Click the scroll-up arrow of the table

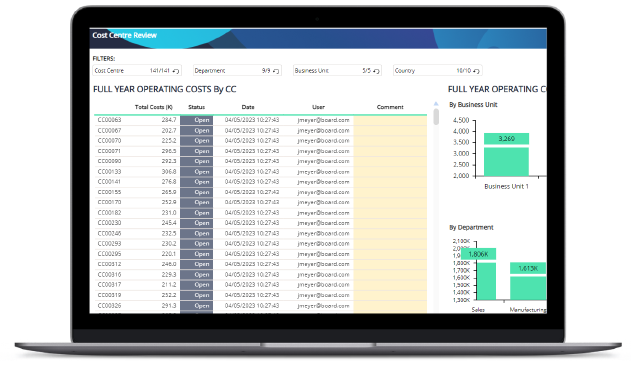436,104
